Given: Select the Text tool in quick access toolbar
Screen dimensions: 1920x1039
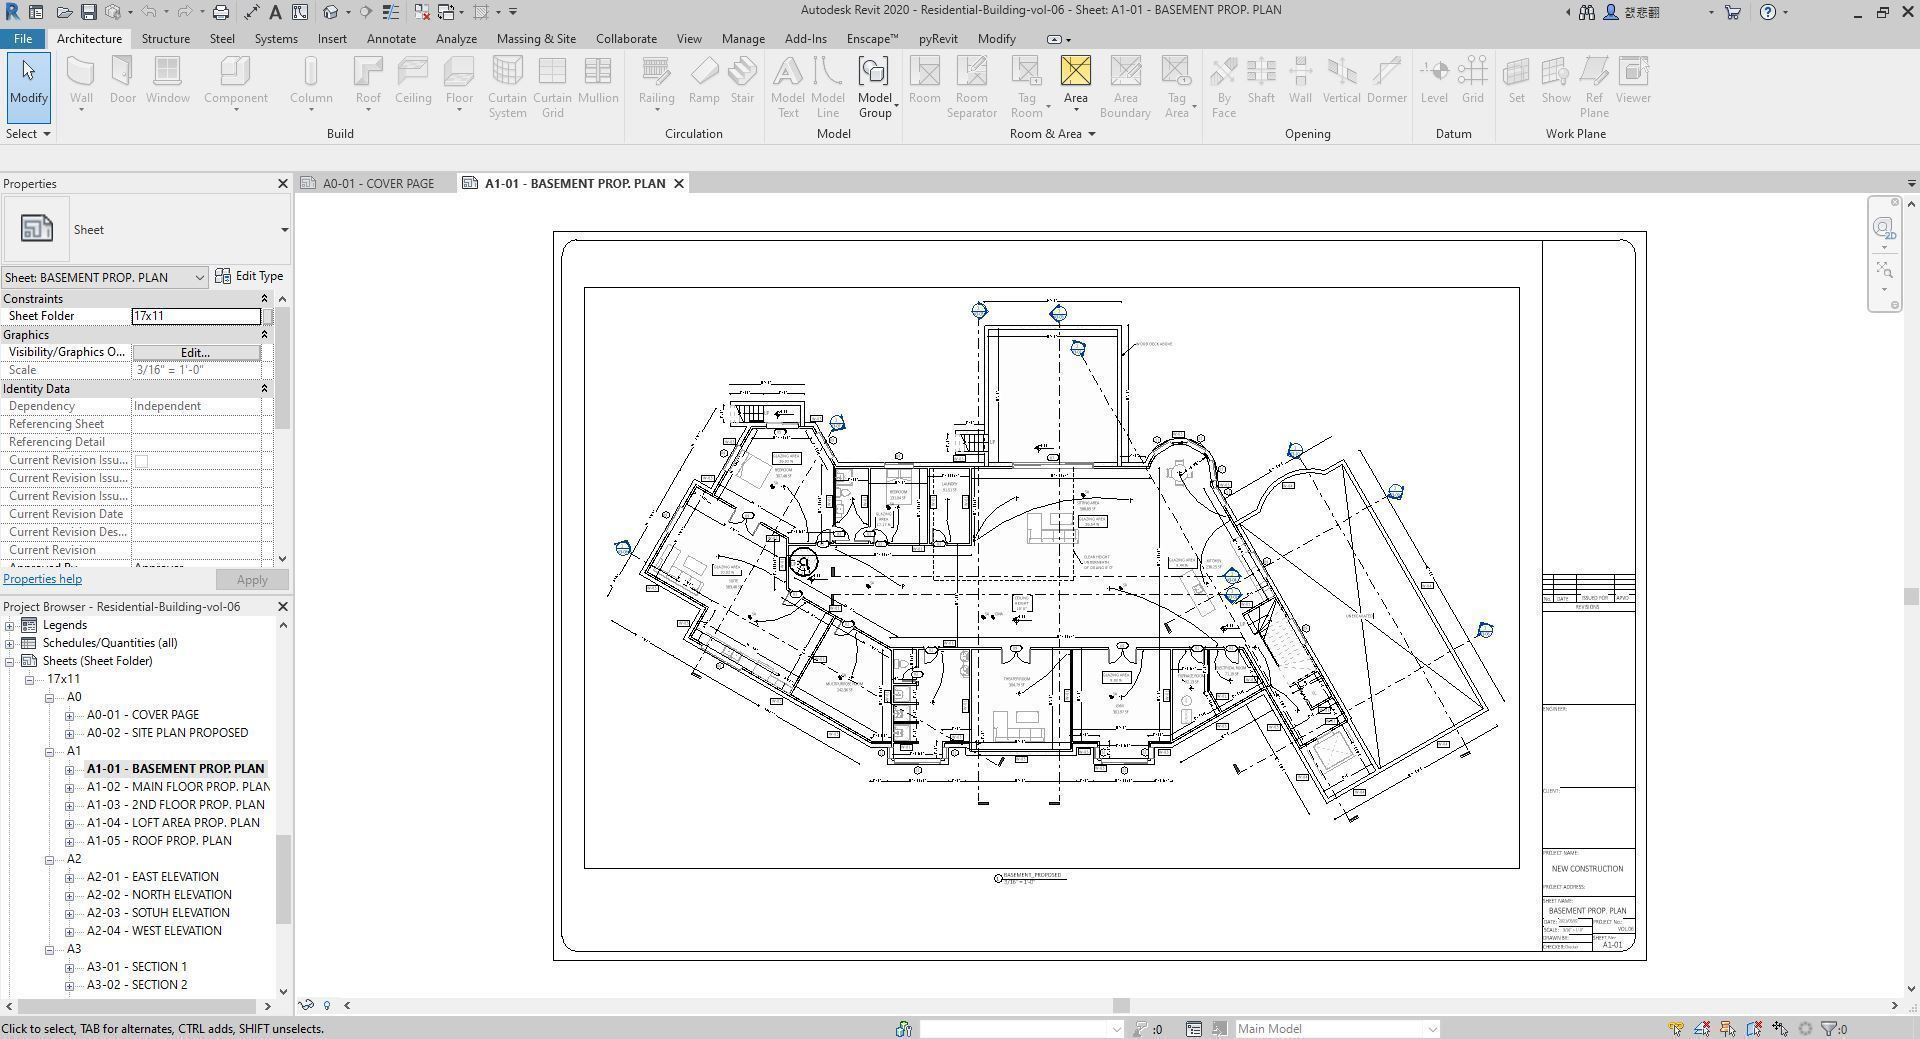Looking at the screenshot, I should [275, 12].
